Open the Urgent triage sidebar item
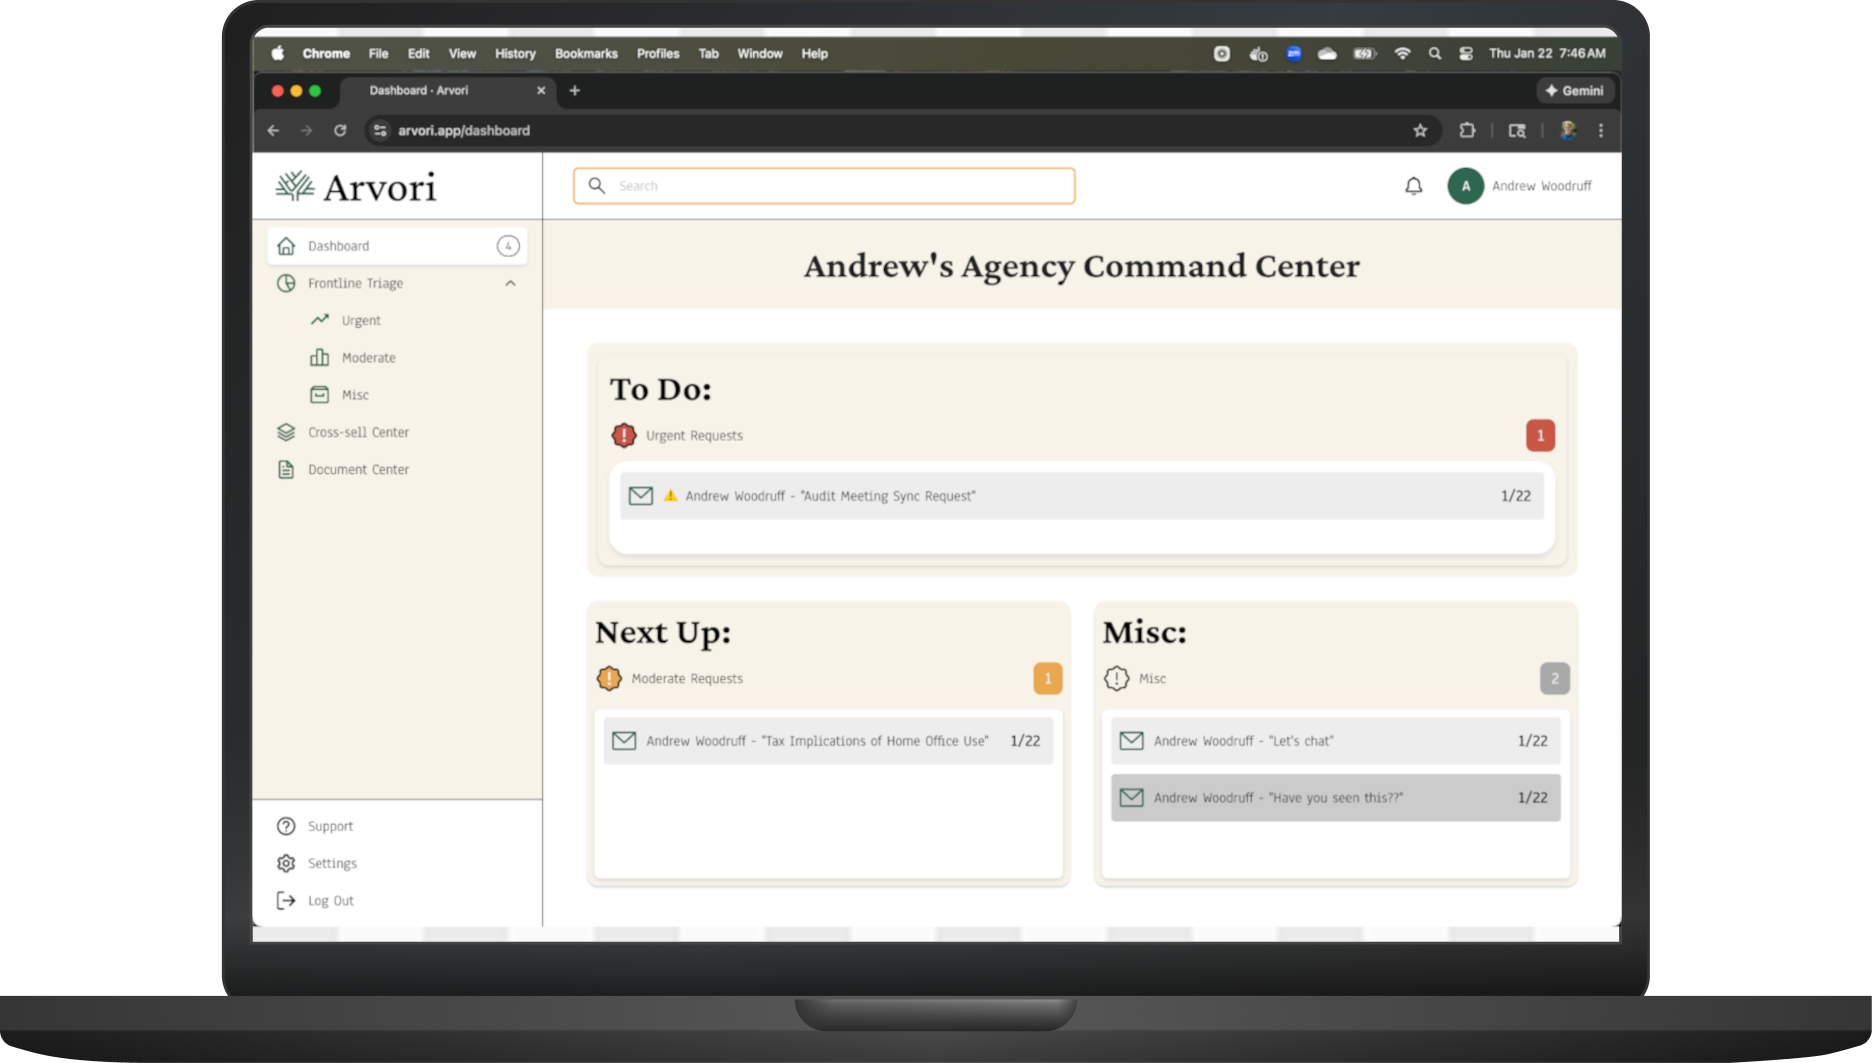 point(360,320)
